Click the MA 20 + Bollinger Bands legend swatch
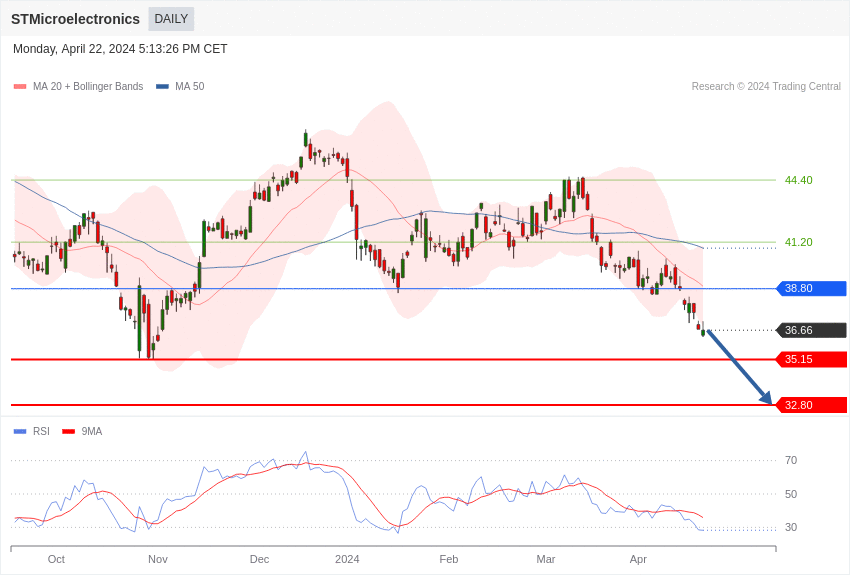850x576 pixels. (x=20, y=87)
